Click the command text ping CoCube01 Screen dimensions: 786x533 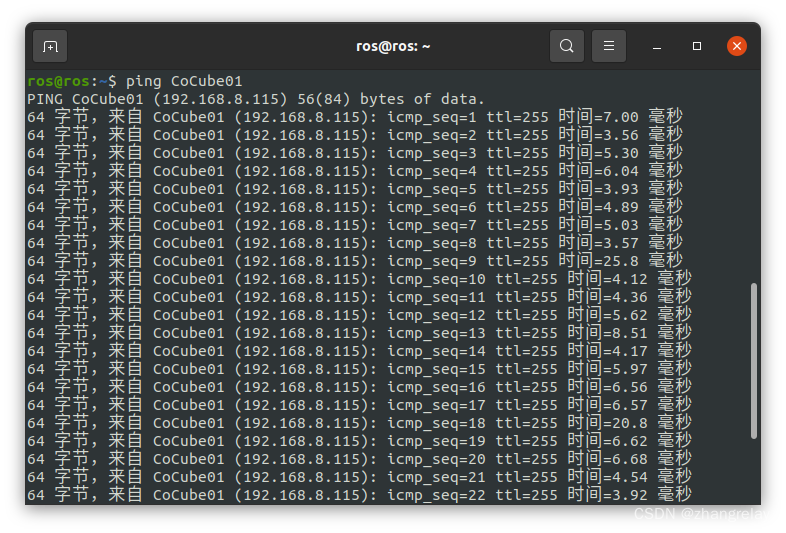point(184,81)
